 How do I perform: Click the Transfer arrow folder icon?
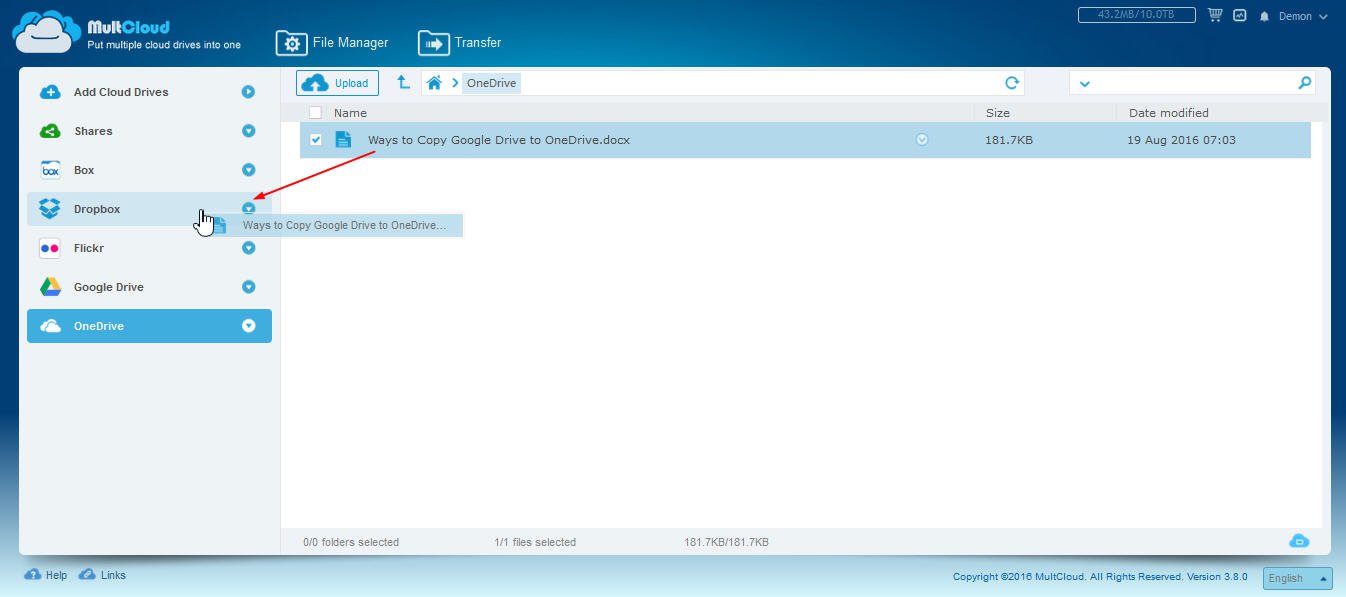[x=434, y=43]
